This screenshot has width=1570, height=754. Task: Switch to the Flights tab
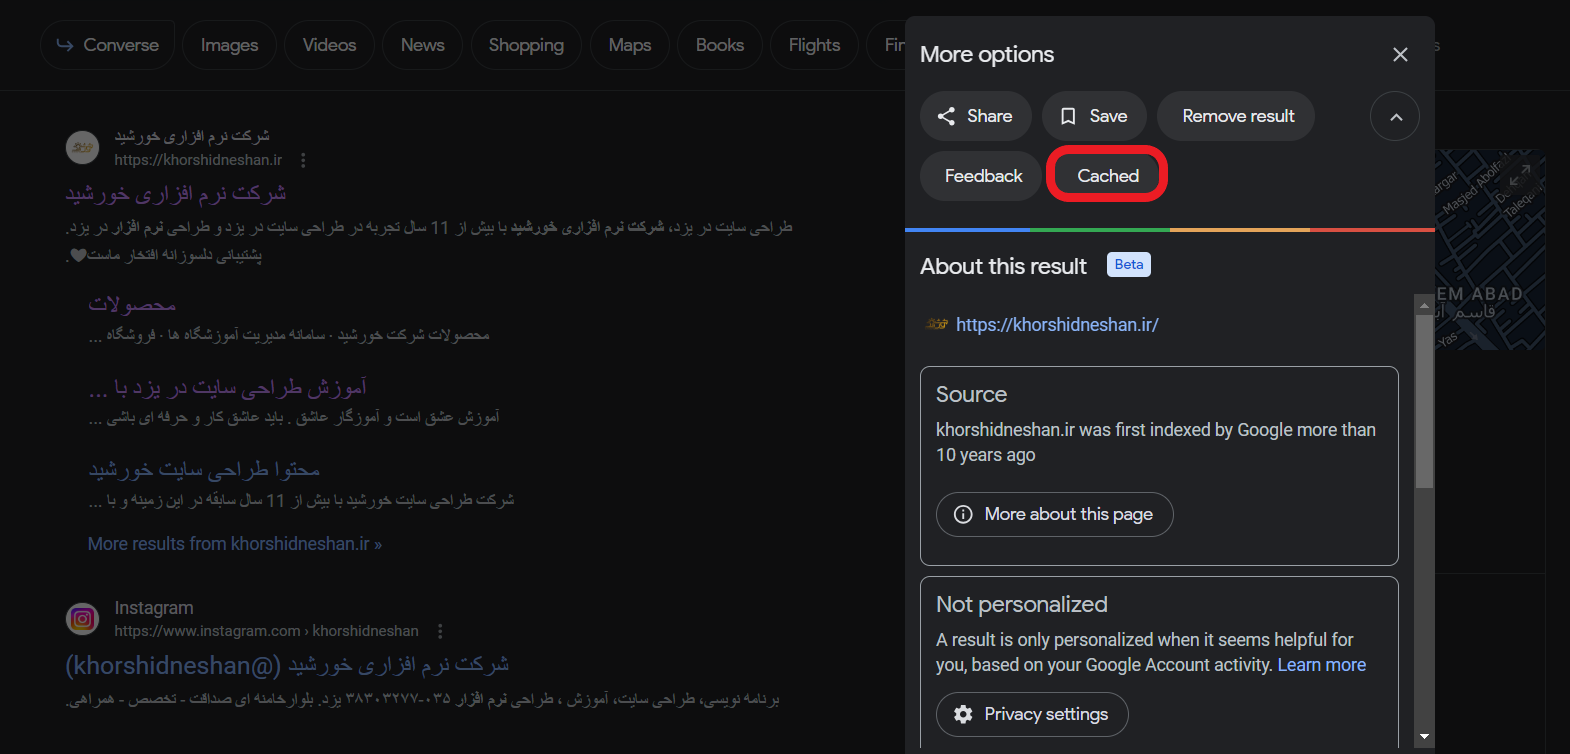(814, 45)
